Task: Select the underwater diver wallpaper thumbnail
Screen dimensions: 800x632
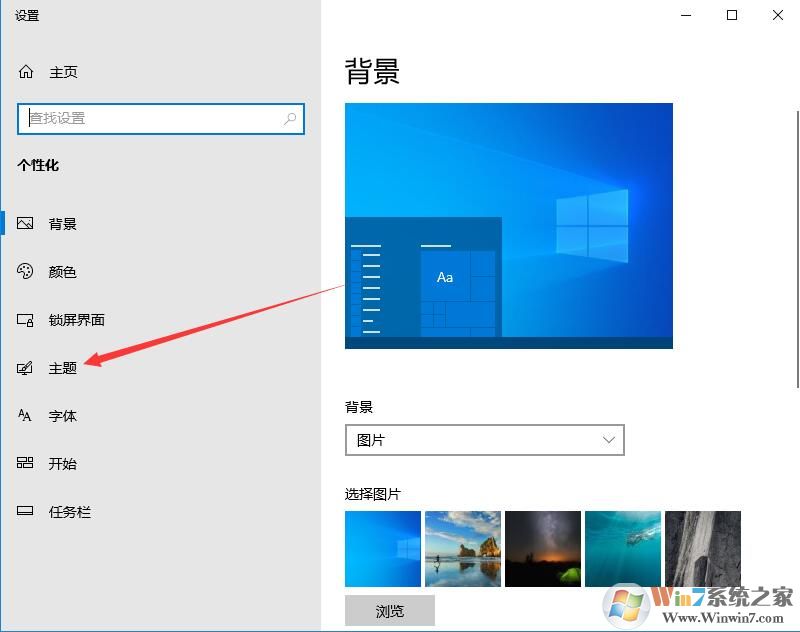Action: (x=623, y=548)
